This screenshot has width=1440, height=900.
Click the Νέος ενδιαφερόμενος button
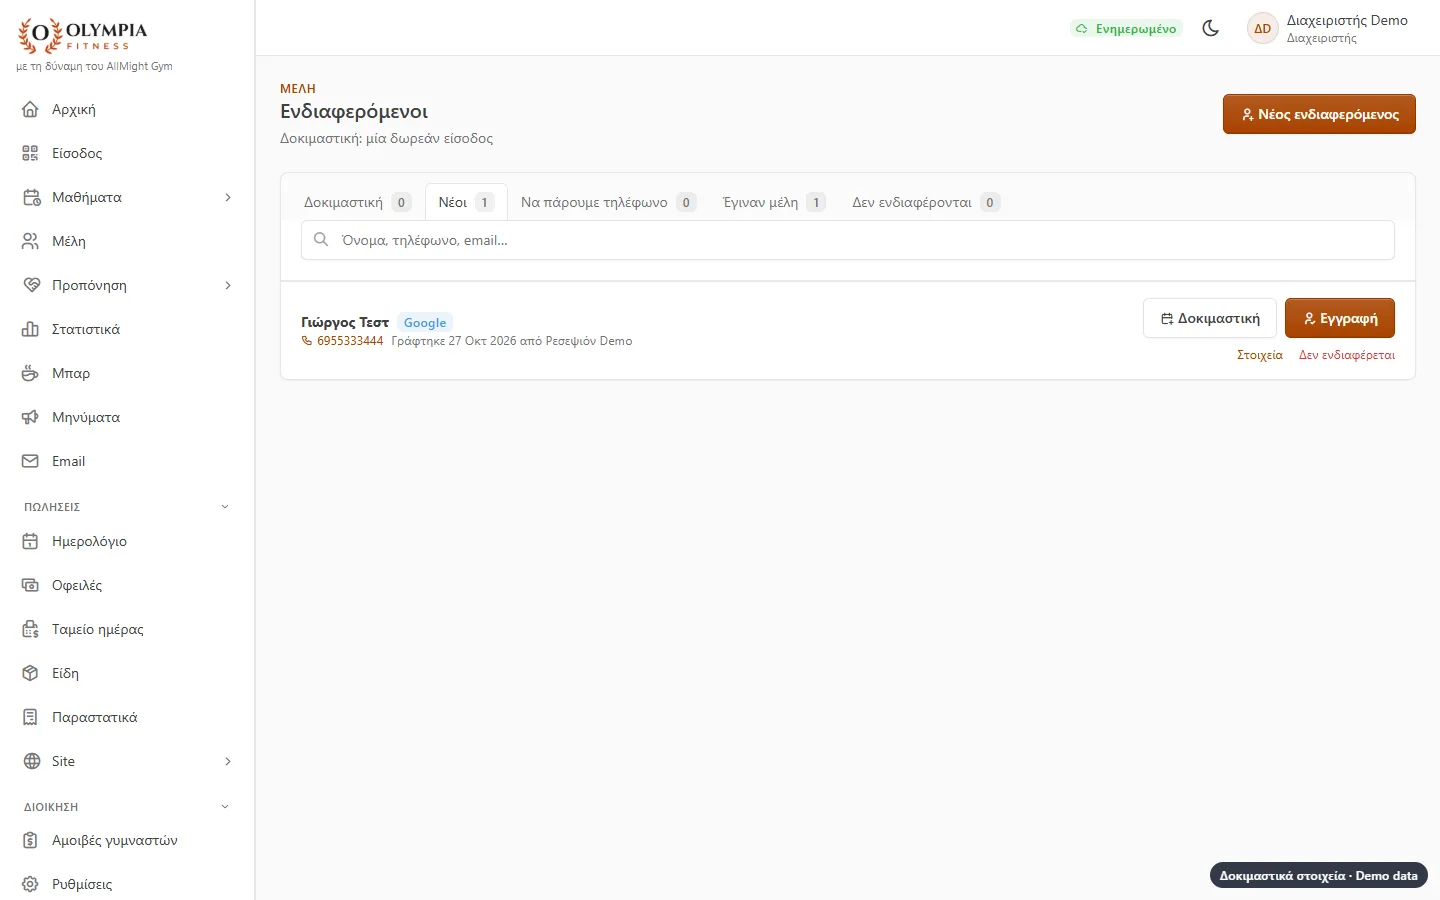point(1319,114)
